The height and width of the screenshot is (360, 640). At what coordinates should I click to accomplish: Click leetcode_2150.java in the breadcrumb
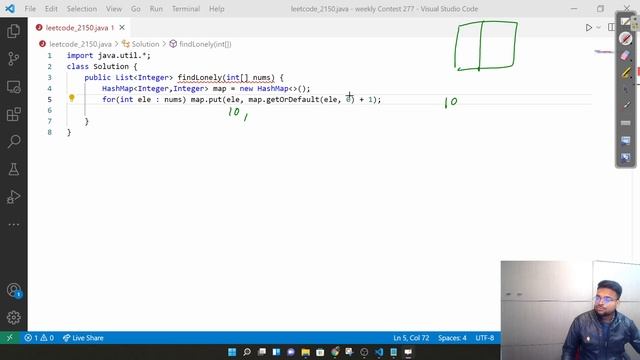point(80,44)
